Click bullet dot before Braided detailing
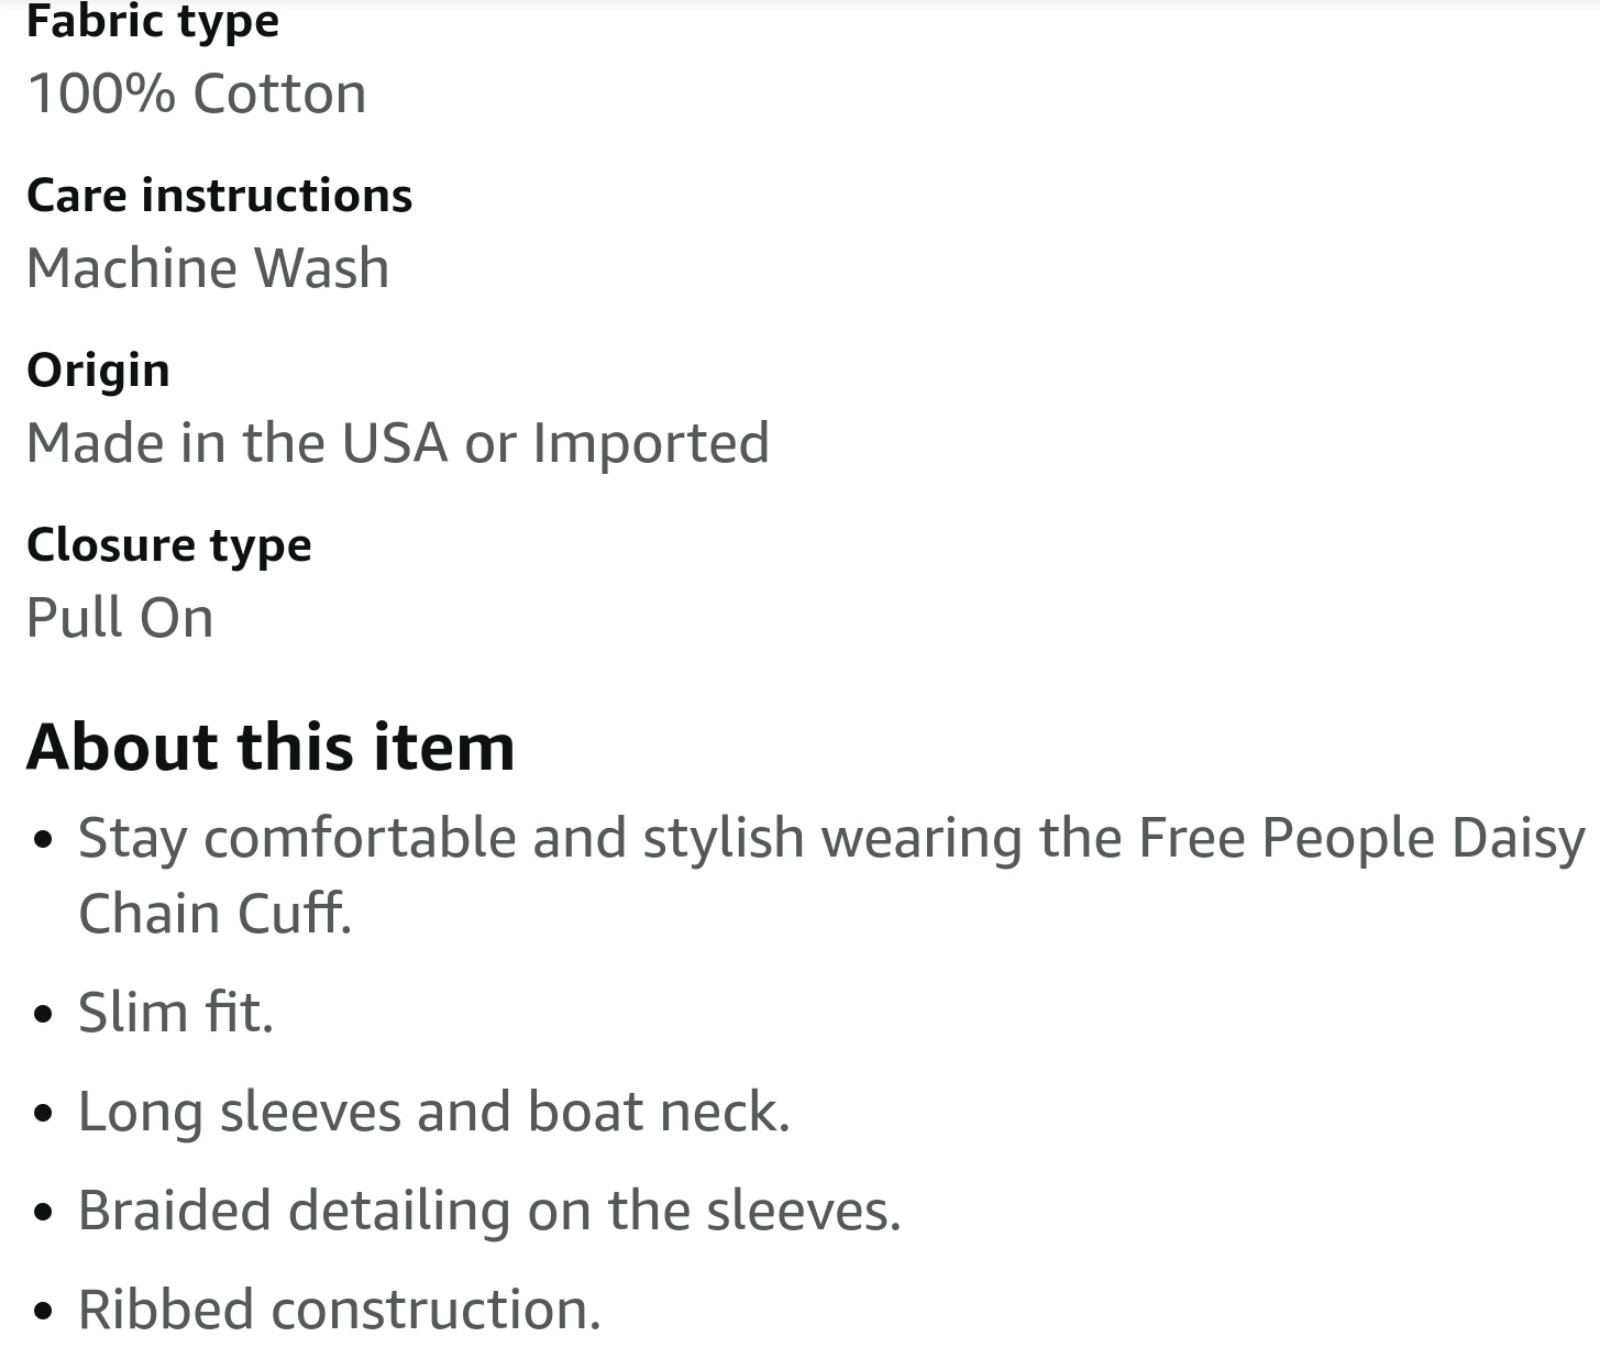 pyautogui.click(x=42, y=1213)
